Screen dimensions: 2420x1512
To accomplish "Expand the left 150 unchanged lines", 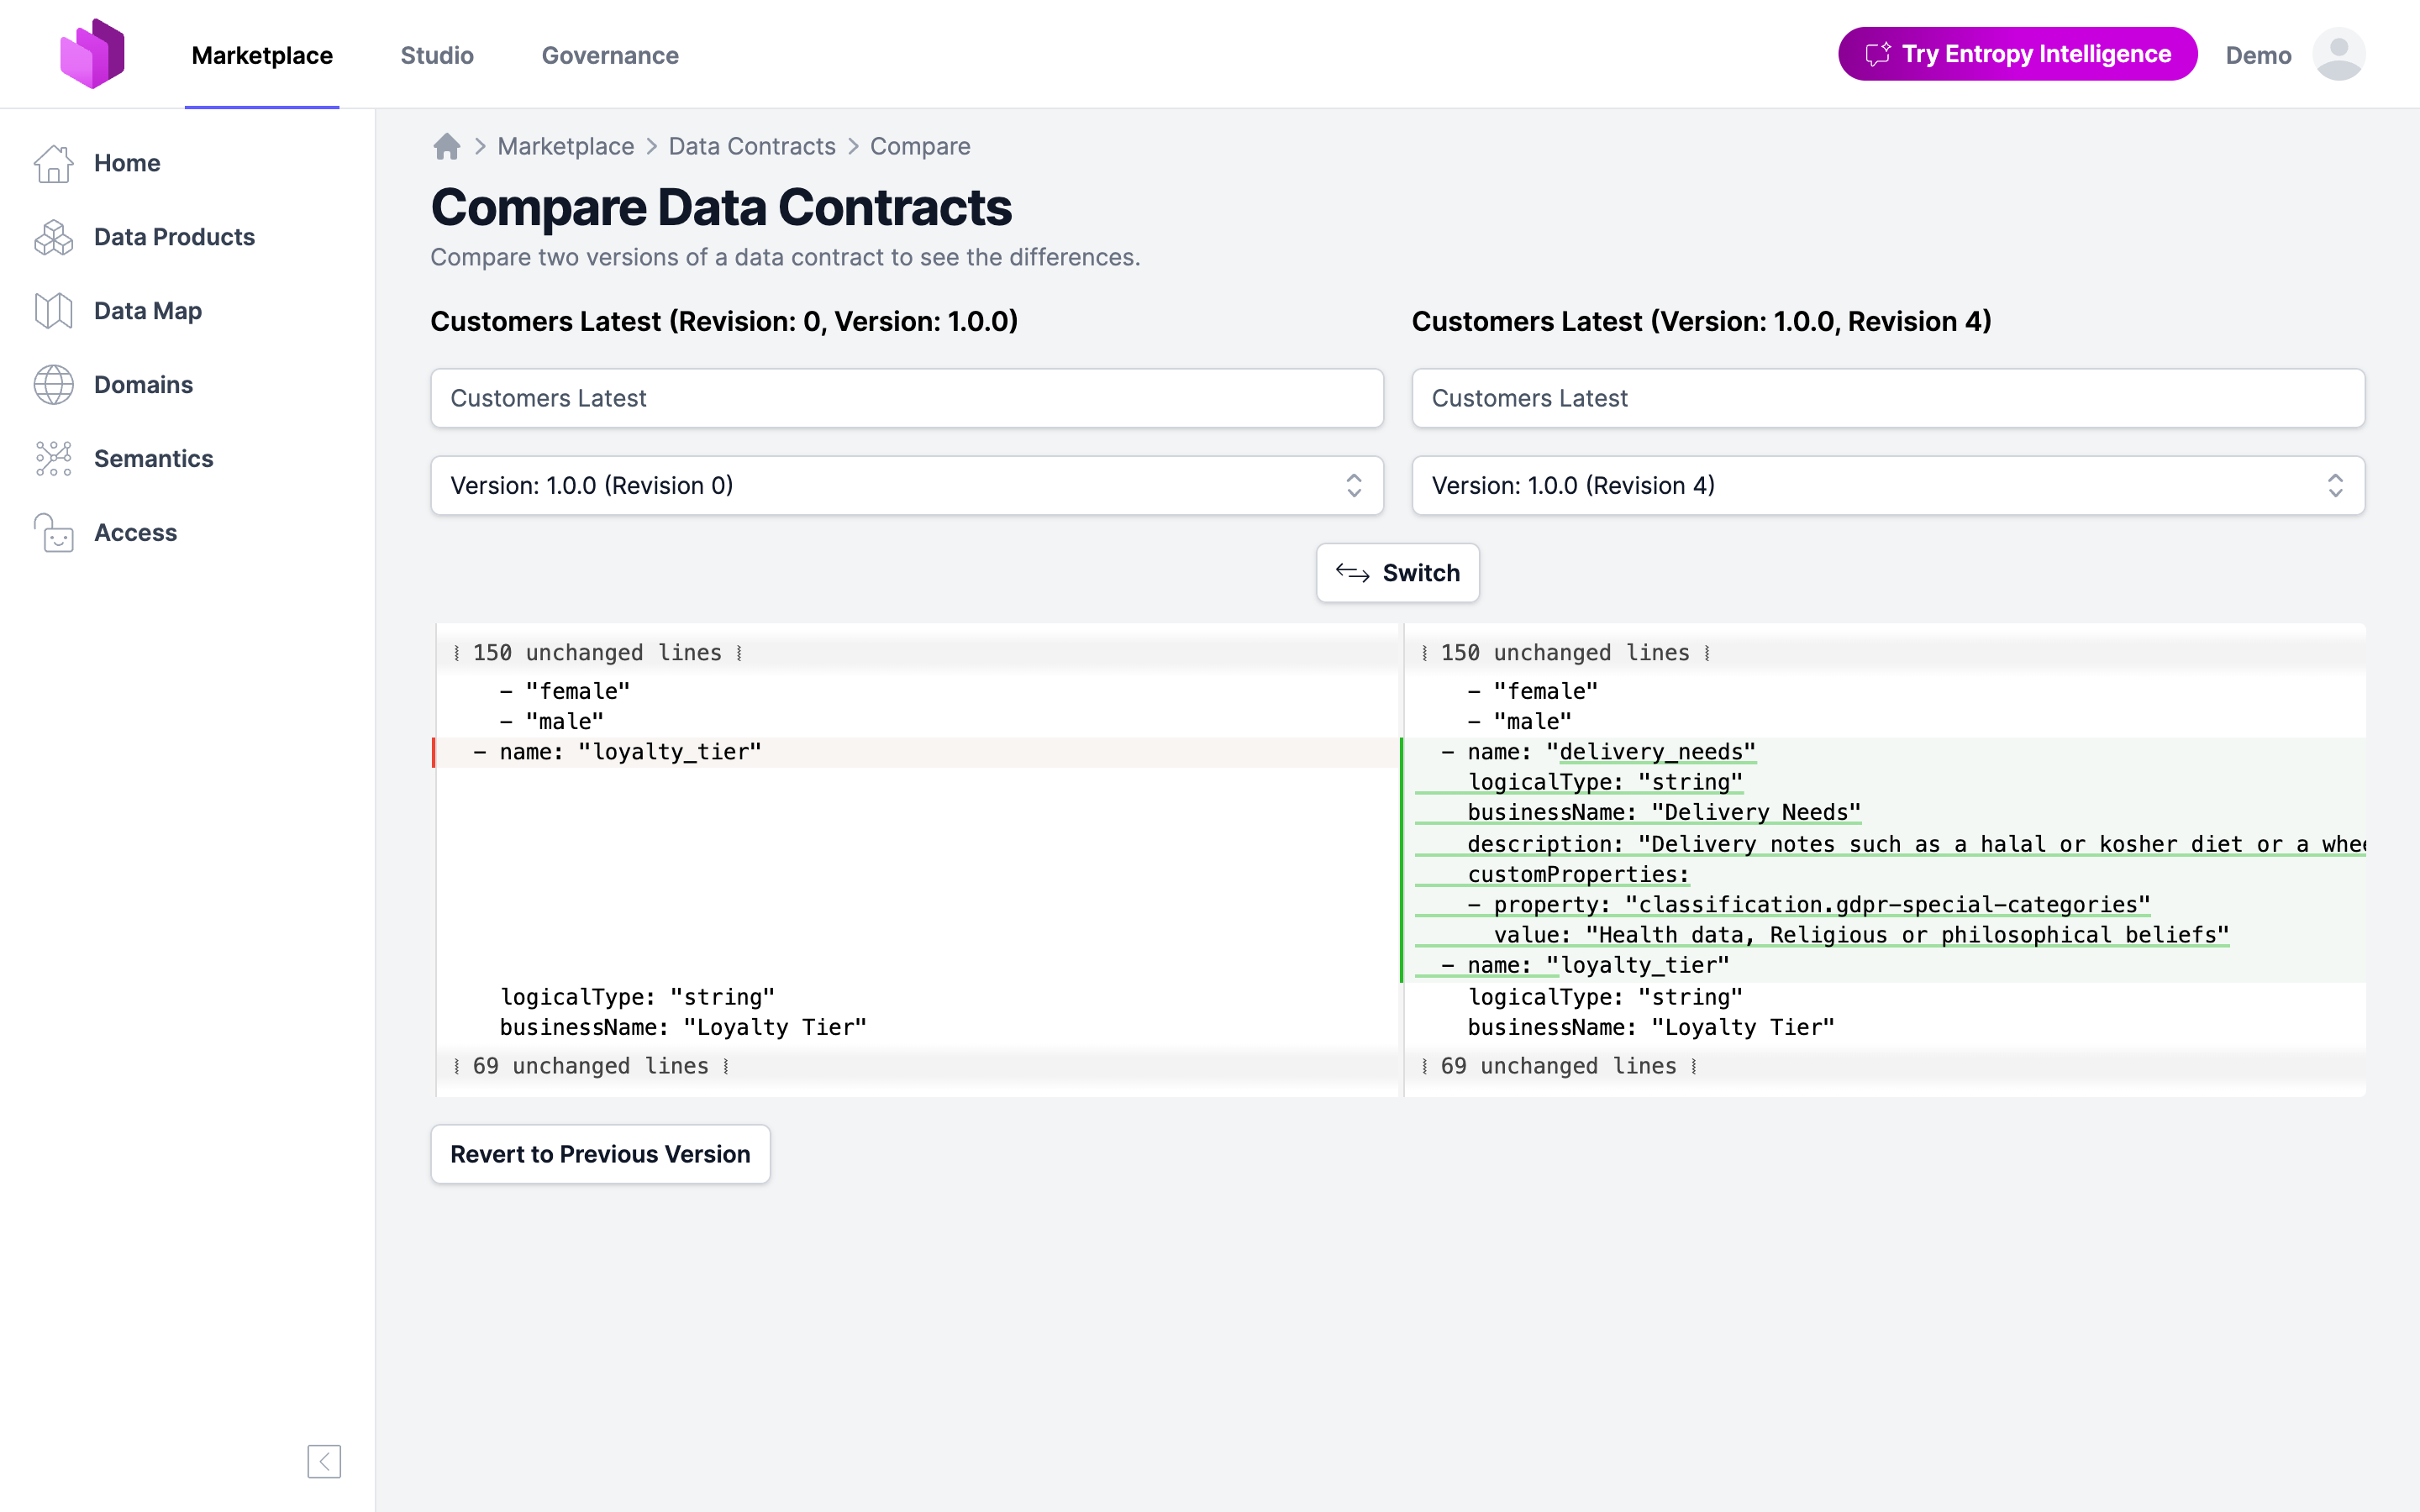I will coord(597,653).
